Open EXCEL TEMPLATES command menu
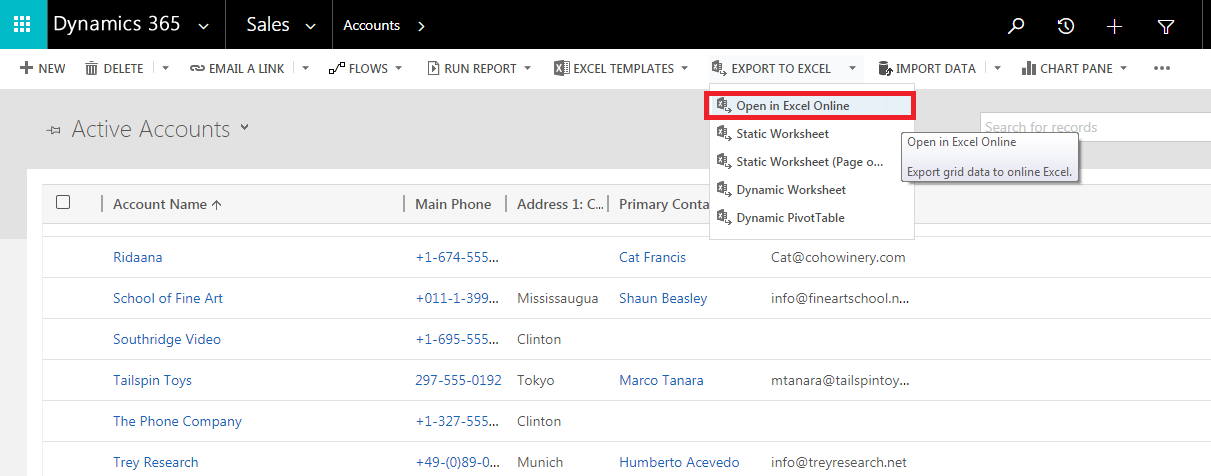Screen dimensions: 1211x476 click(x=620, y=69)
